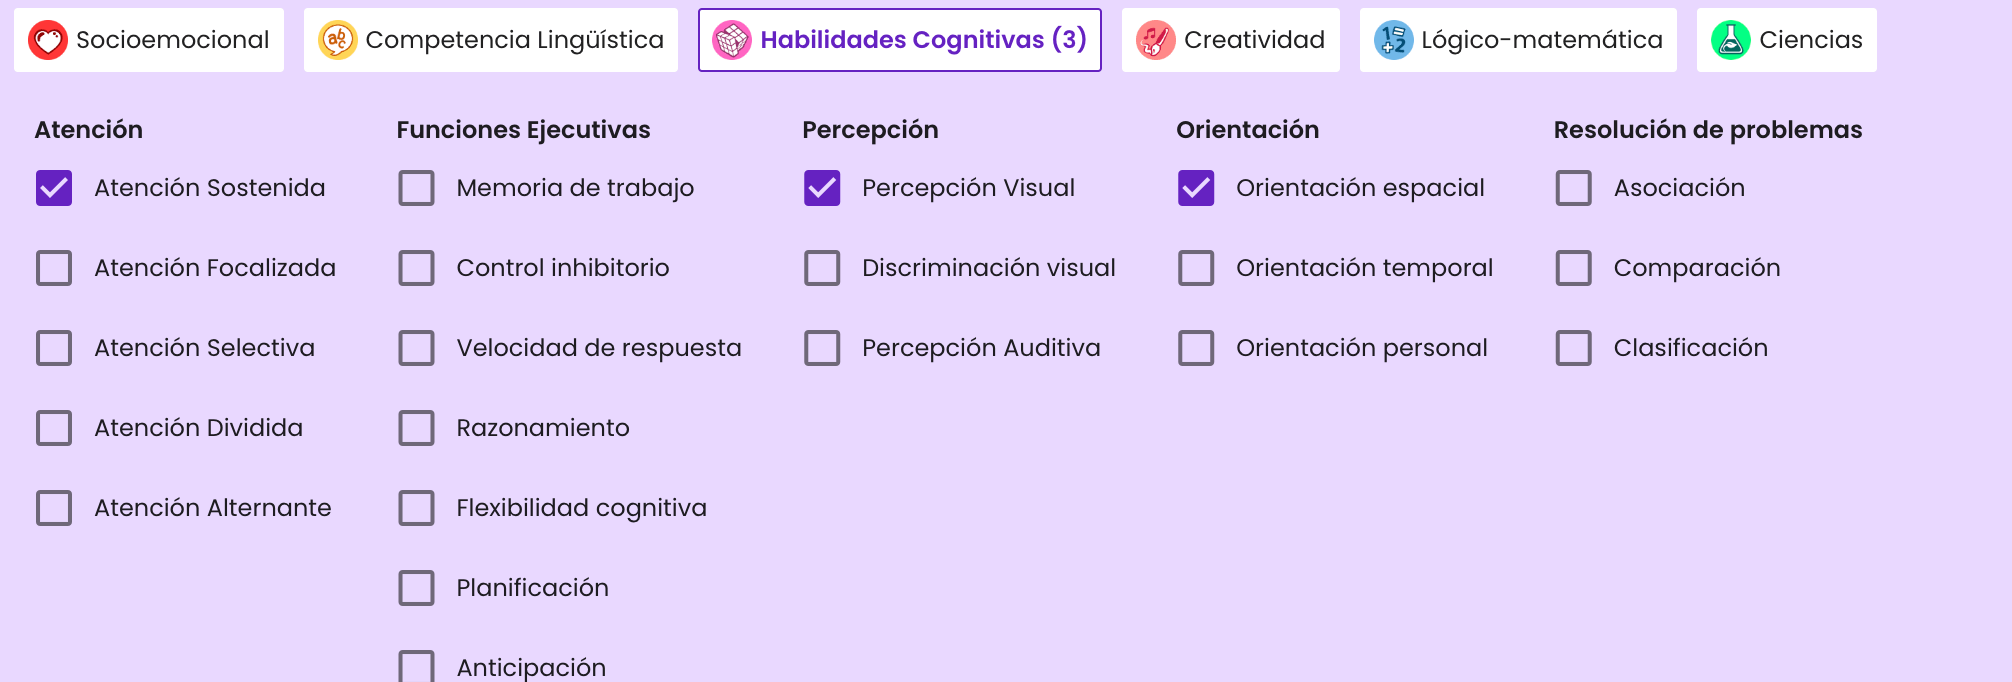The height and width of the screenshot is (682, 2012).
Task: Tick Atención Alternante
Action: [x=54, y=508]
